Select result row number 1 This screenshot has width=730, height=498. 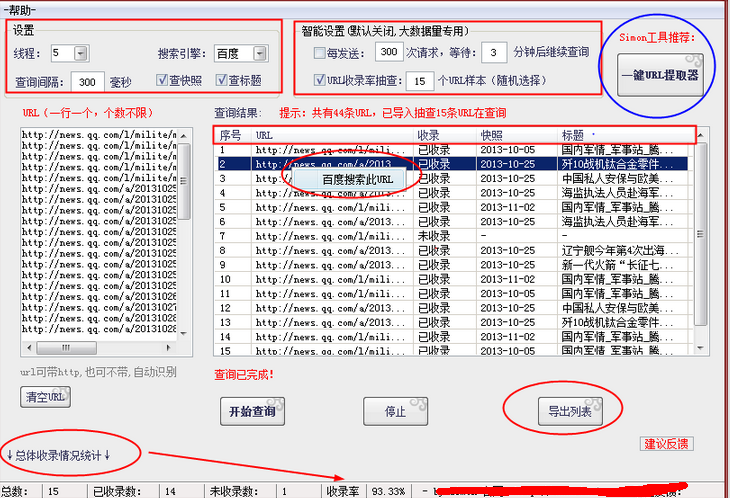click(x=223, y=150)
